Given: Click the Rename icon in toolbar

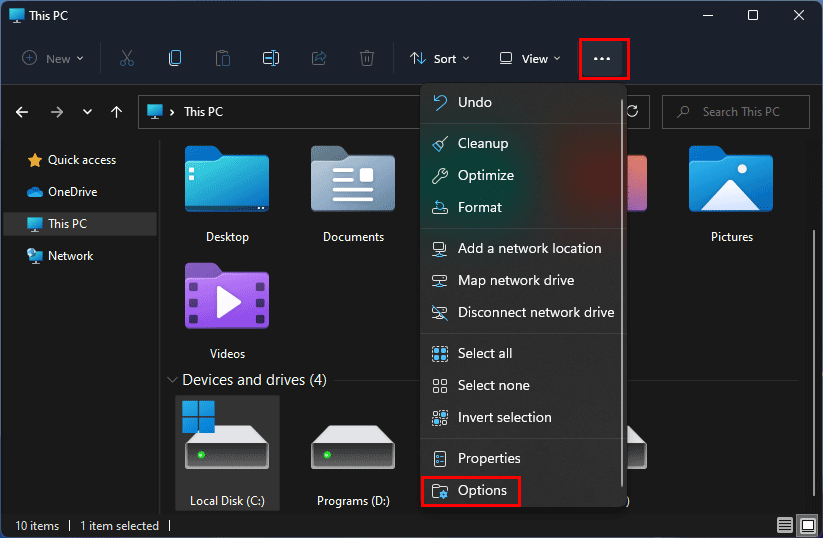Looking at the screenshot, I should 271,59.
